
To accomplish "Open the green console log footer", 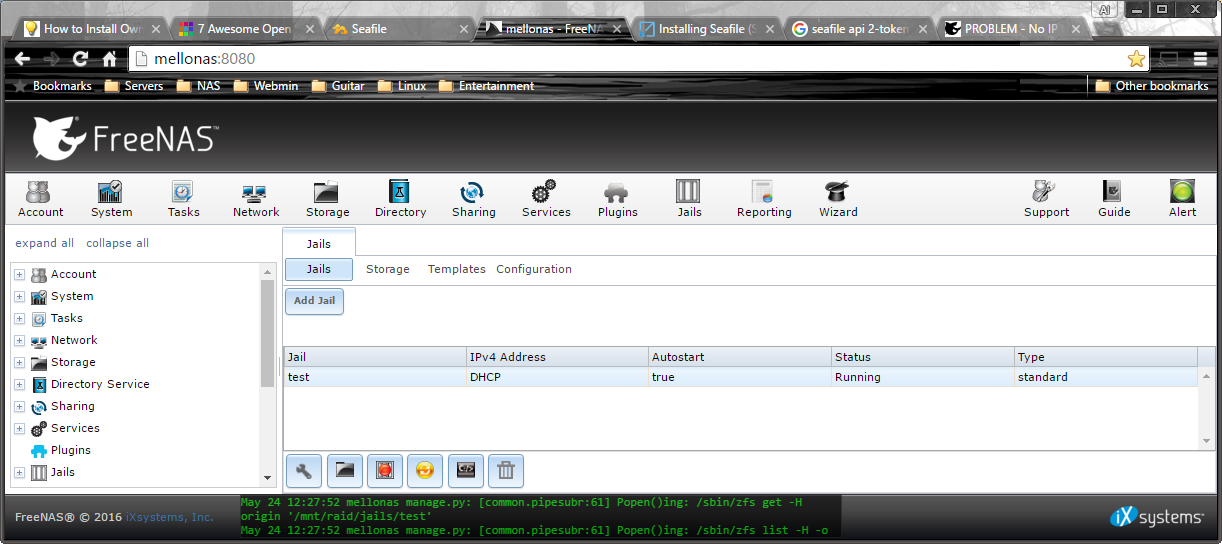I will pyautogui.click(x=540, y=516).
